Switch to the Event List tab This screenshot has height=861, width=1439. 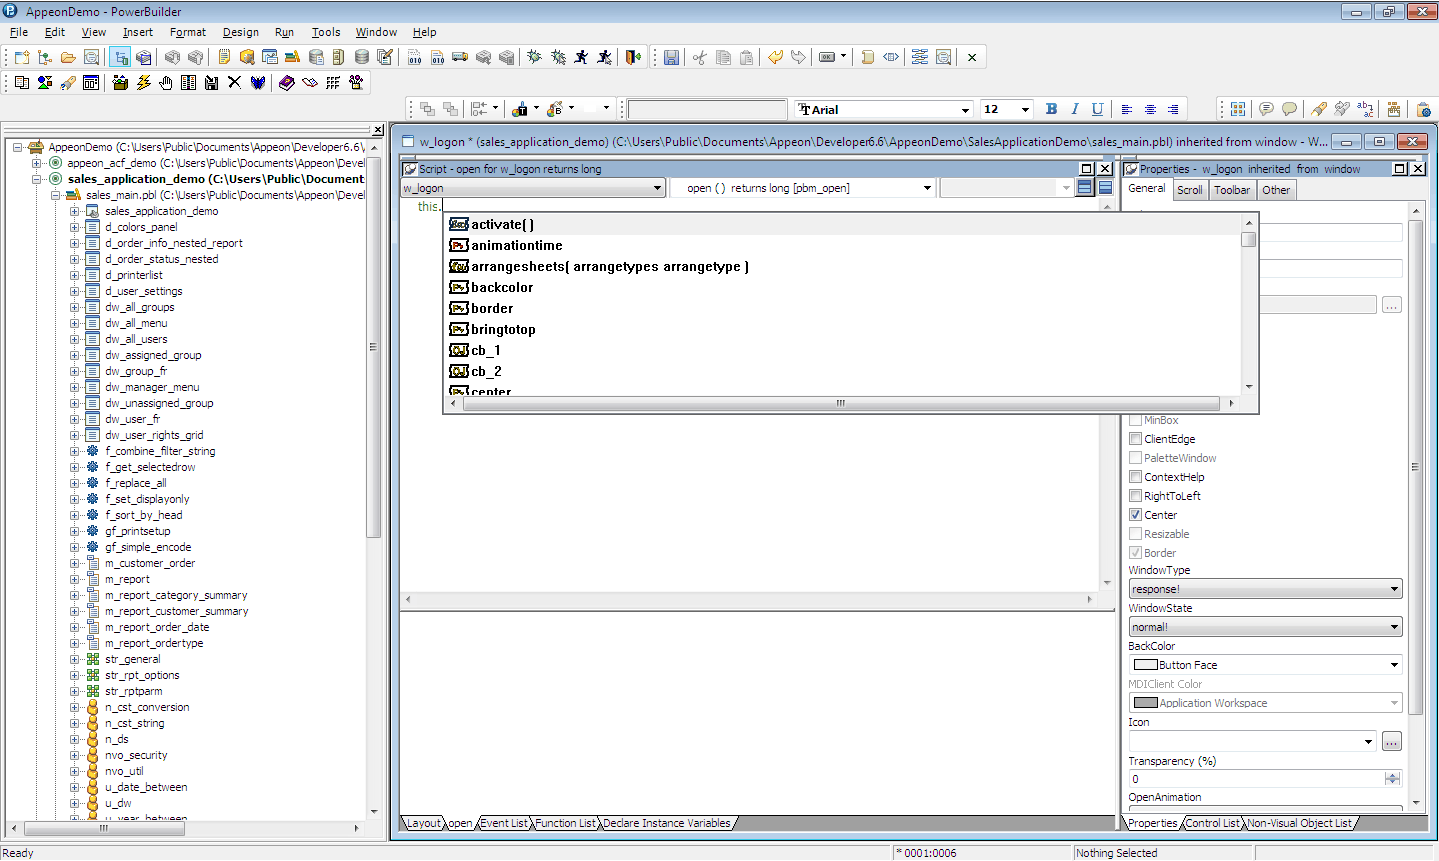click(504, 823)
